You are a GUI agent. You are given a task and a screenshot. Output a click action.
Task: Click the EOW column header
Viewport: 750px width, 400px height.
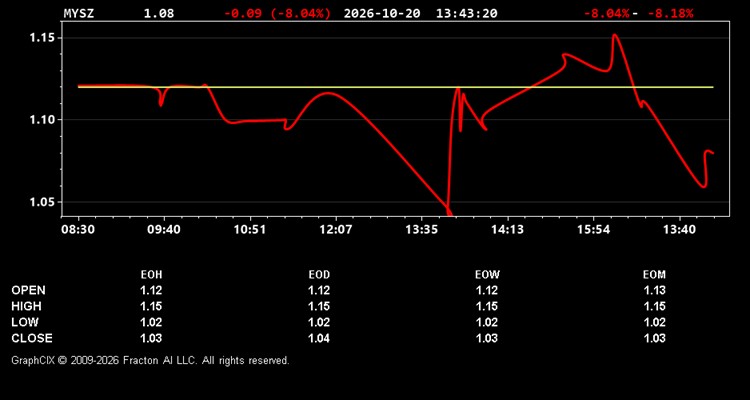[487, 275]
